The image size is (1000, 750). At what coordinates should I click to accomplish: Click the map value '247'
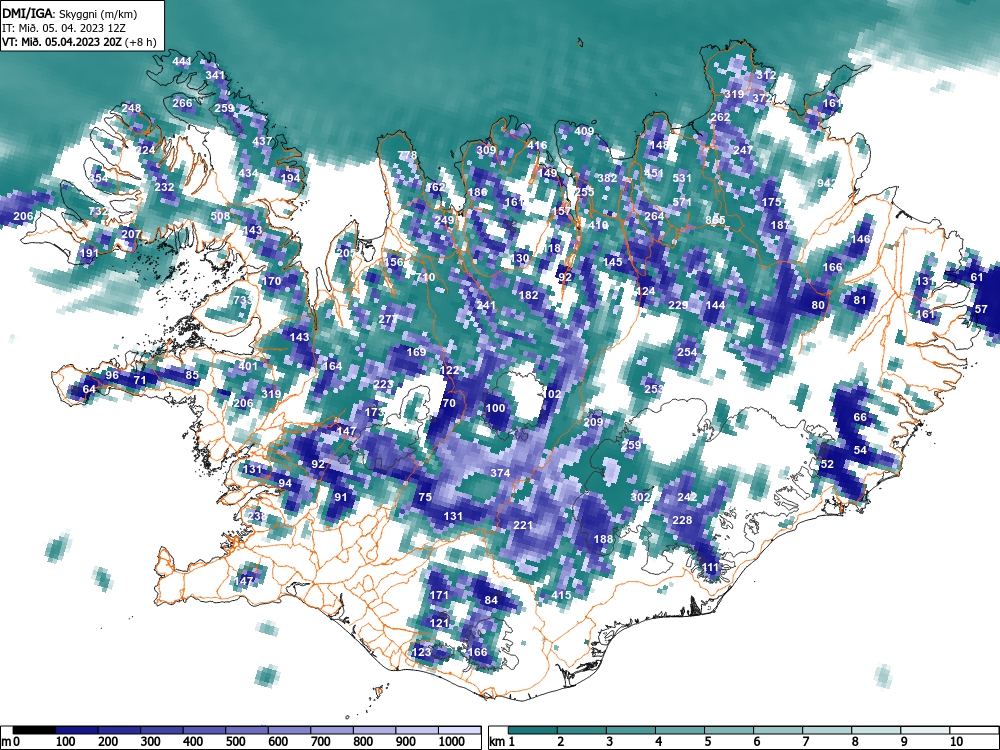tap(743, 150)
